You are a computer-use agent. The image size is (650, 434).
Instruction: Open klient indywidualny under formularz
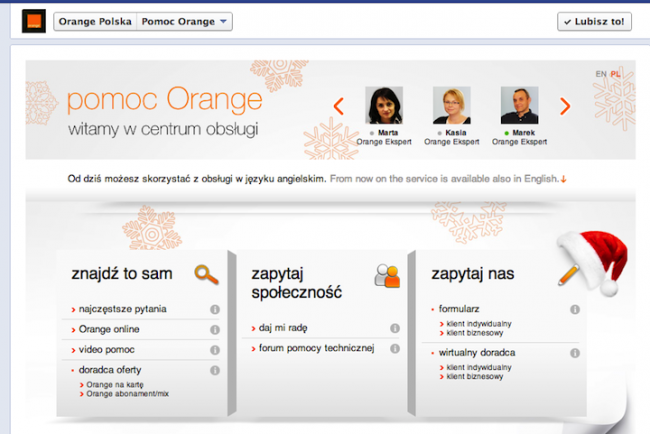pyautogui.click(x=479, y=324)
